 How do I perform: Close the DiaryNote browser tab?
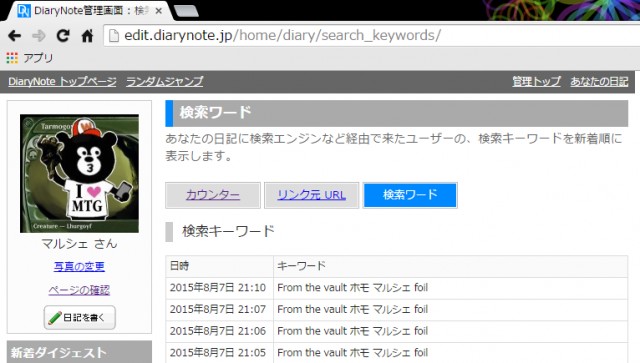pos(159,11)
